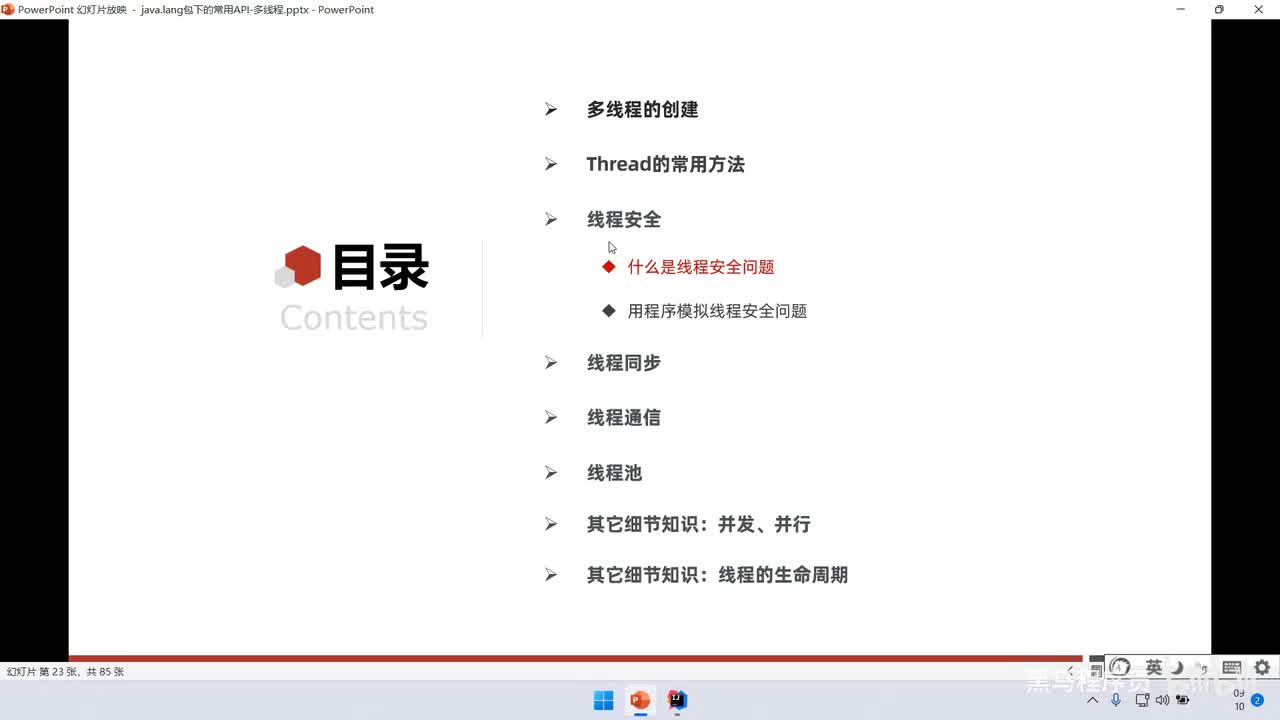
Task: Click 什么是线程安全问题 sub-item
Action: tap(701, 267)
